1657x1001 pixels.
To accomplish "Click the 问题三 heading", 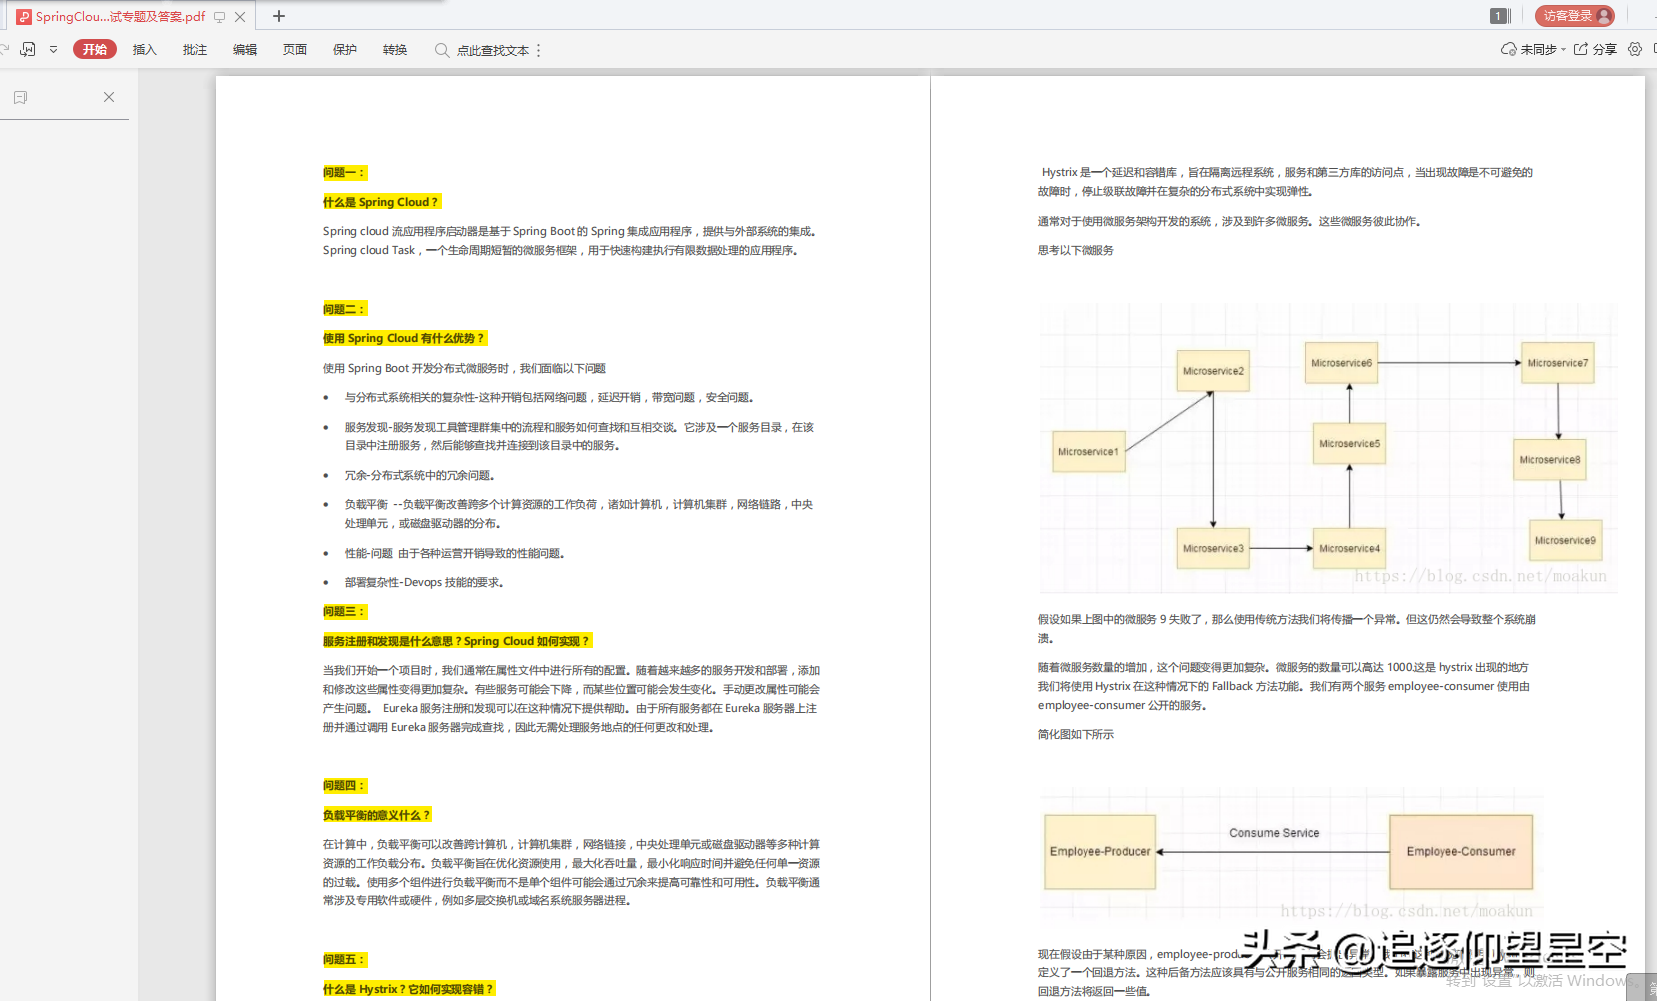I will click(x=345, y=611).
